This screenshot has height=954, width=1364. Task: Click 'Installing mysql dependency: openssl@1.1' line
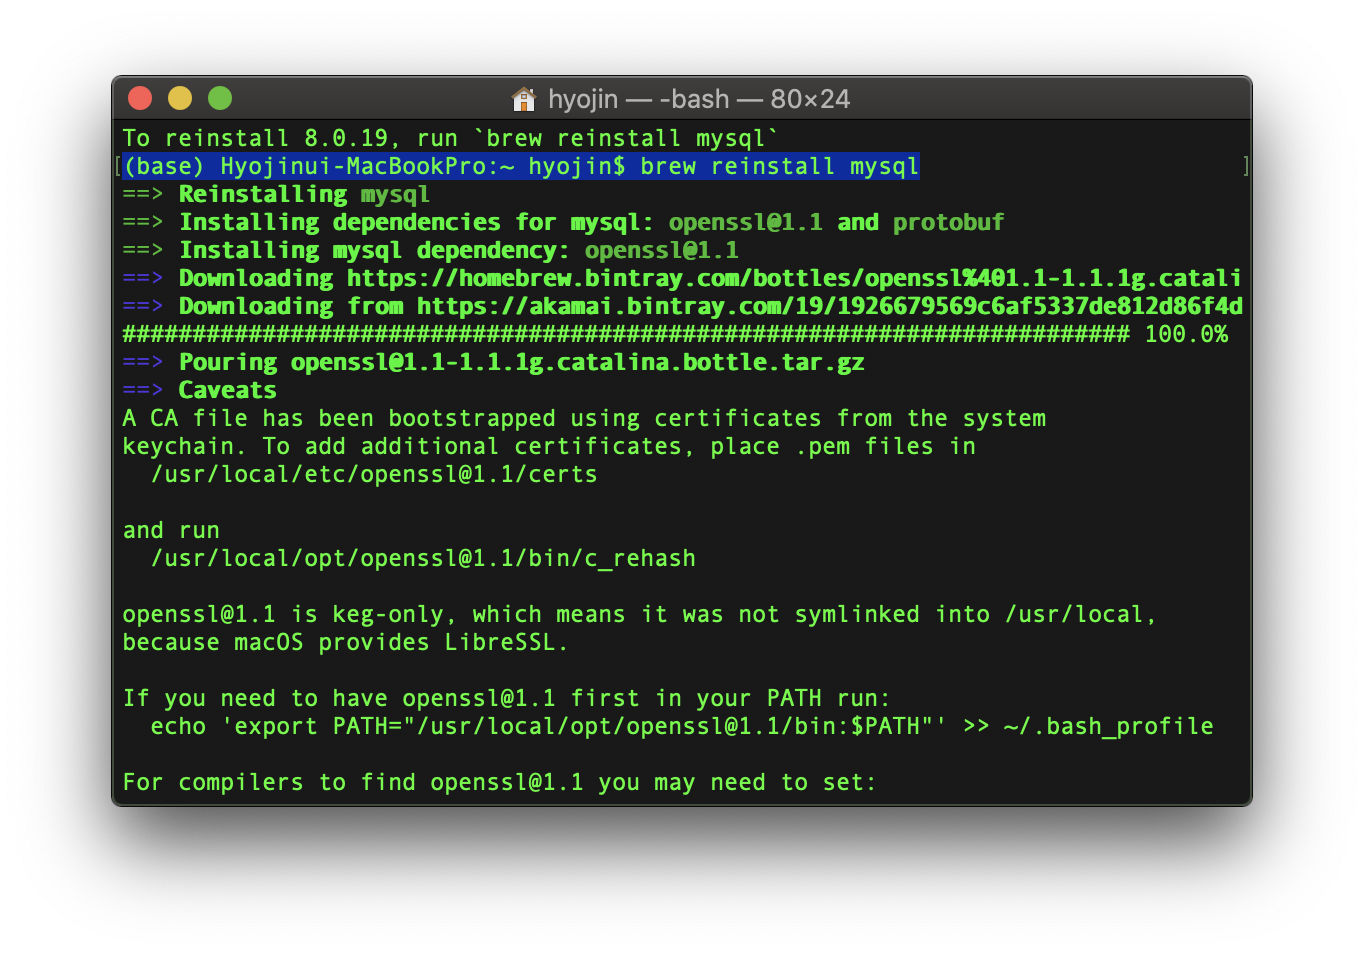pyautogui.click(x=431, y=250)
